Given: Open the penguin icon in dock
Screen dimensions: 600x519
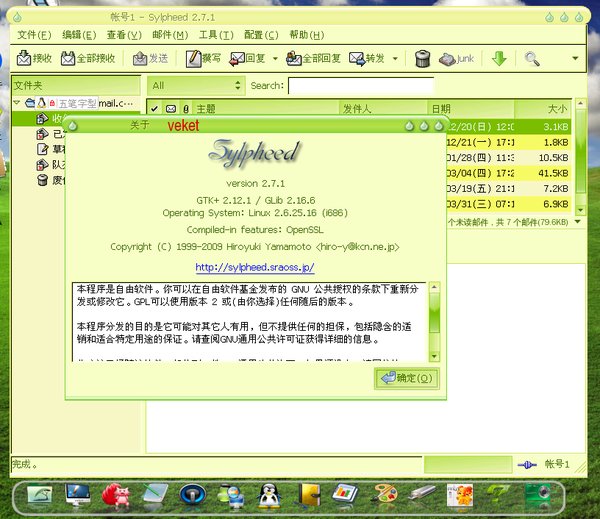Looking at the screenshot, I should click(x=269, y=496).
